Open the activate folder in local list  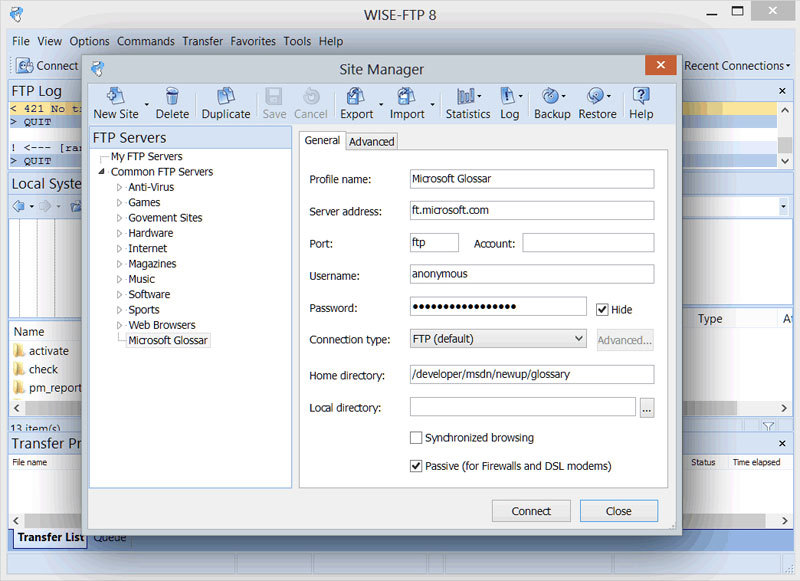41,351
